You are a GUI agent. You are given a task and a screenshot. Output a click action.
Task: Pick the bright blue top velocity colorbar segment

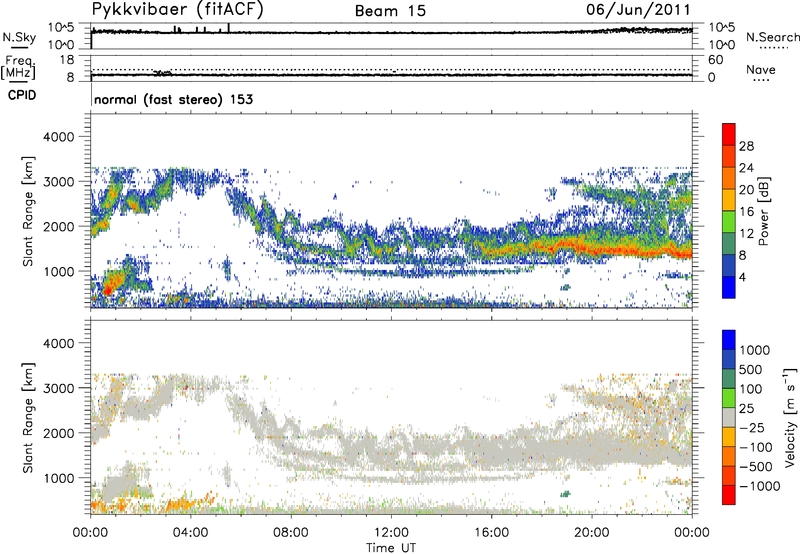tap(729, 340)
